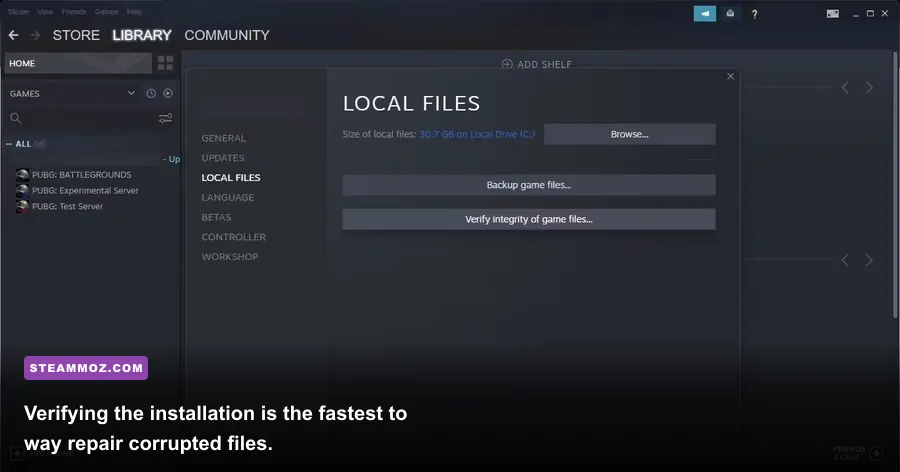This screenshot has width=900, height=472.
Task: Click the ADD SHELF label
Action: (544, 64)
